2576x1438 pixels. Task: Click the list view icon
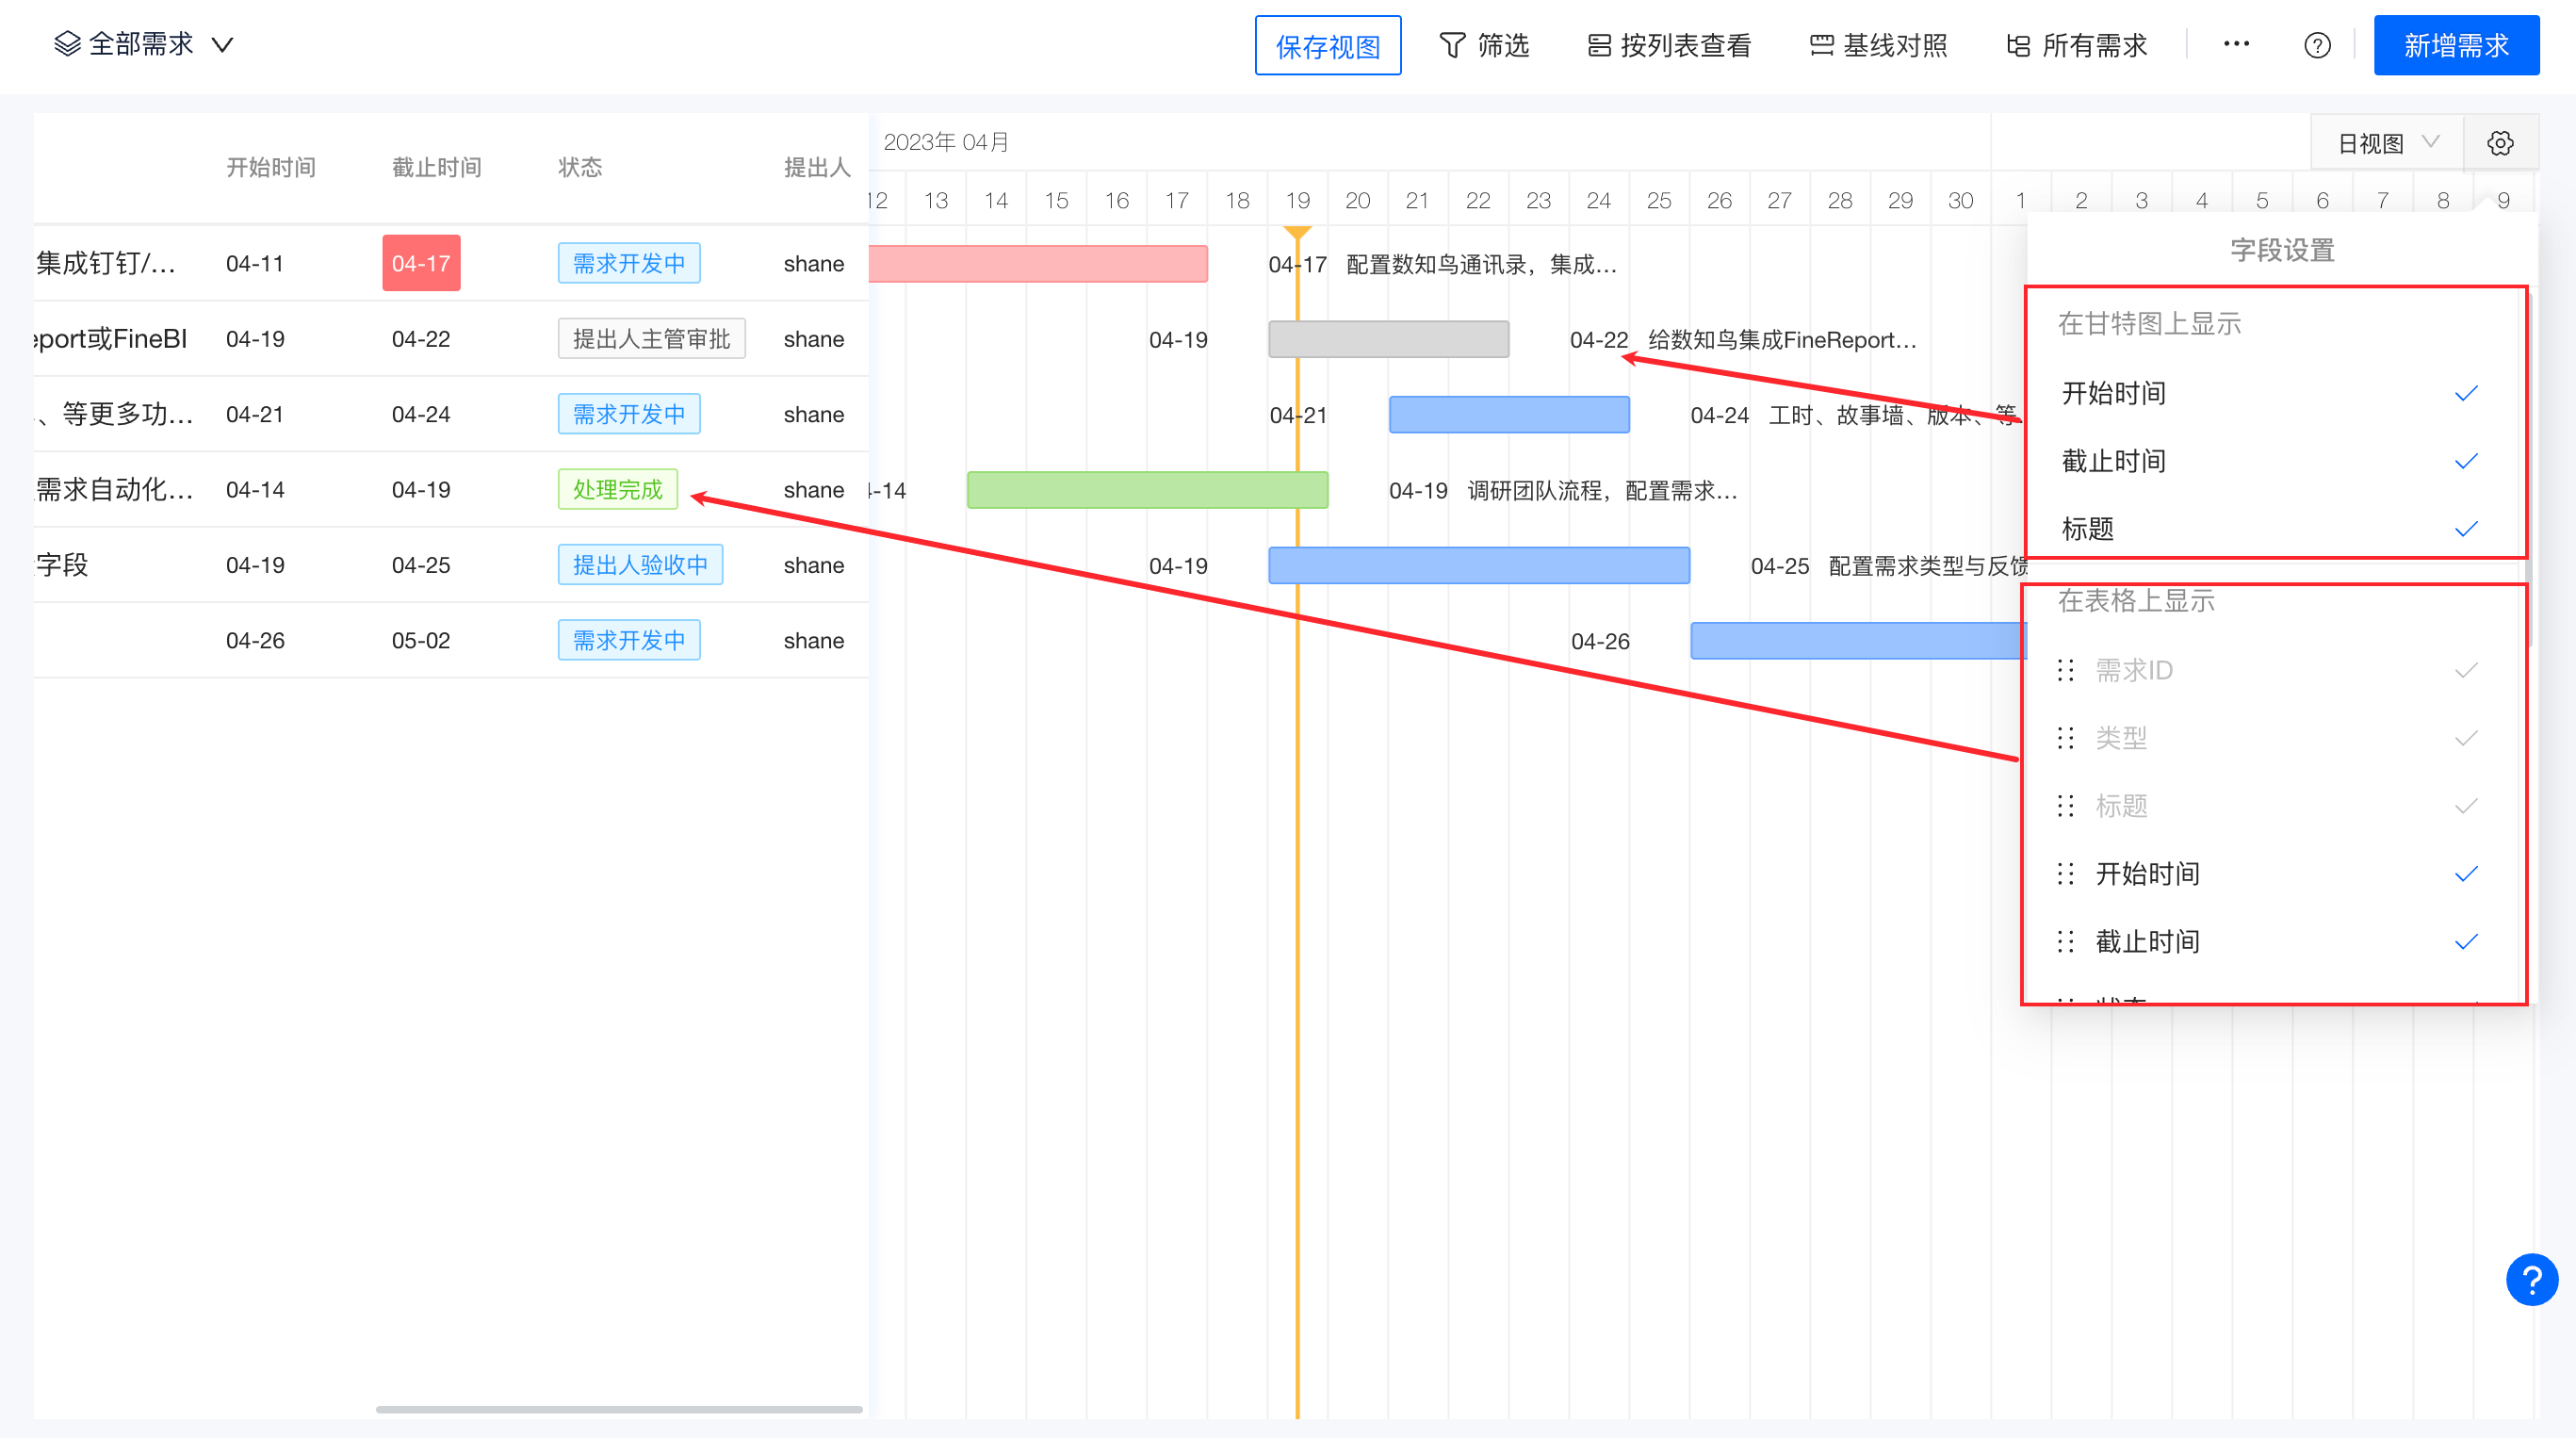pyautogui.click(x=1599, y=45)
